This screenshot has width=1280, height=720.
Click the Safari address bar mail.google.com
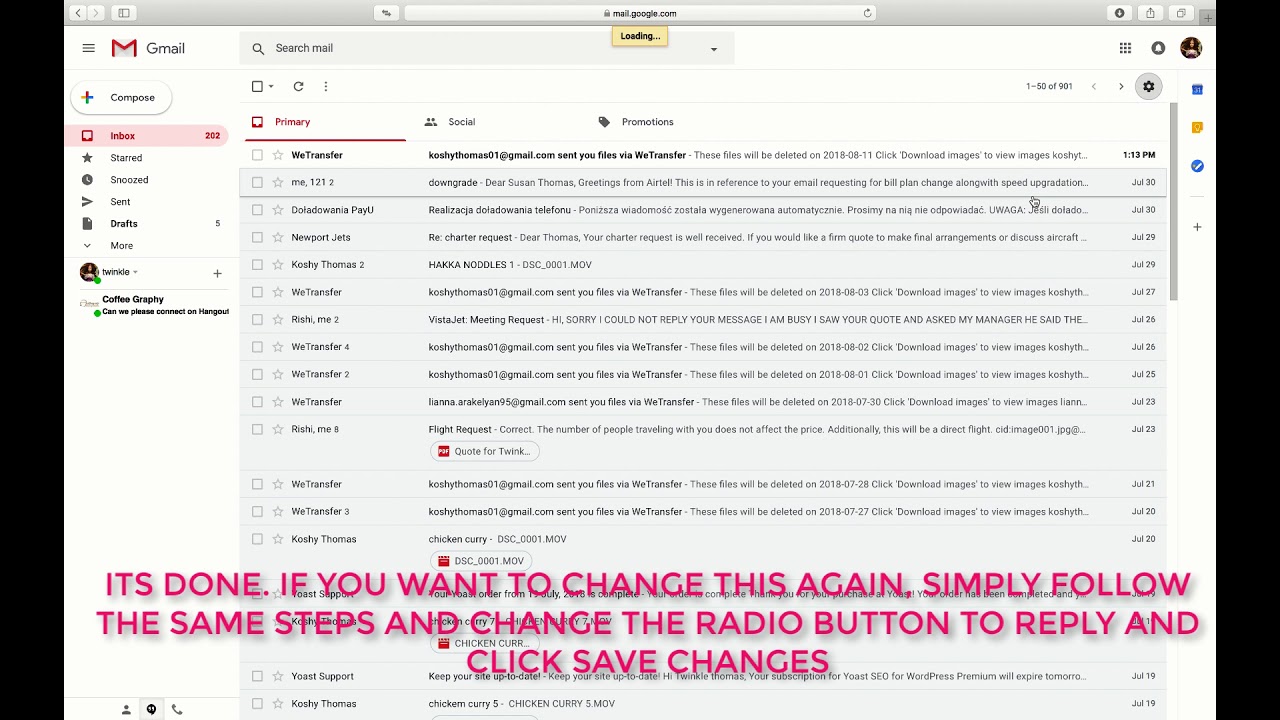(x=641, y=13)
